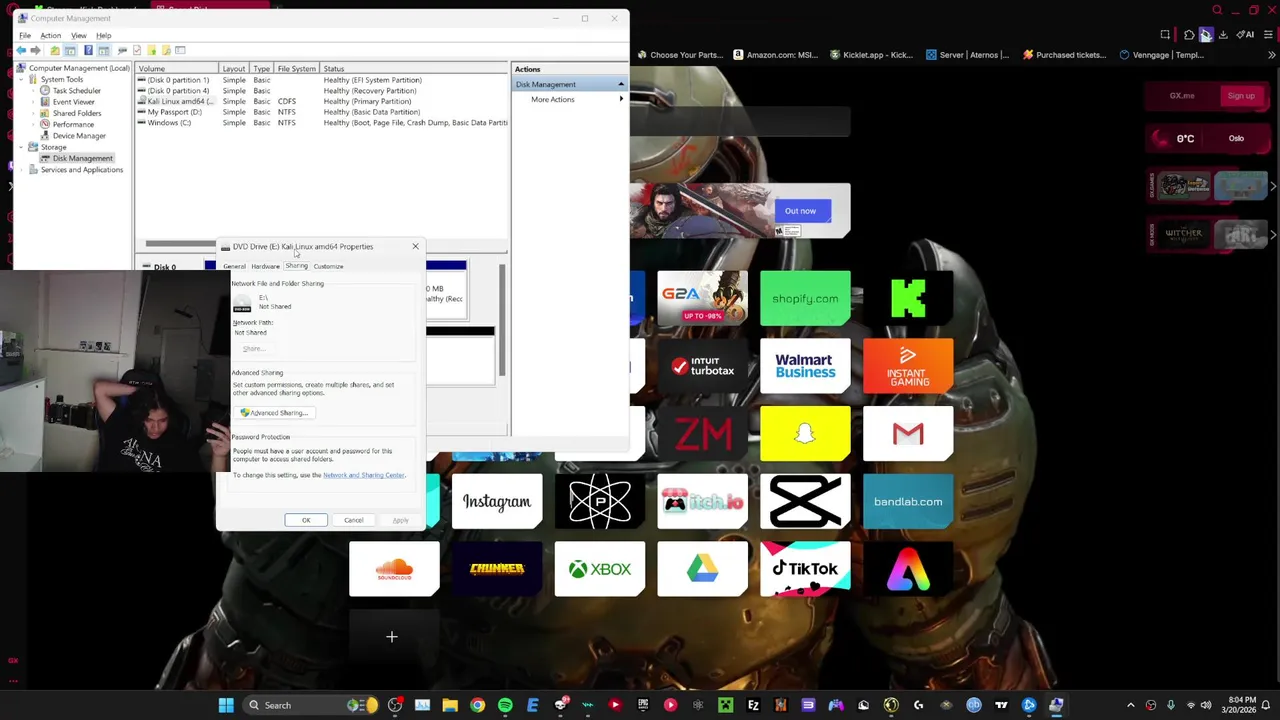Screen dimensions: 1280x720
Task: Open the browser easy setup menu icon
Action: pyautogui.click(x=1269, y=35)
